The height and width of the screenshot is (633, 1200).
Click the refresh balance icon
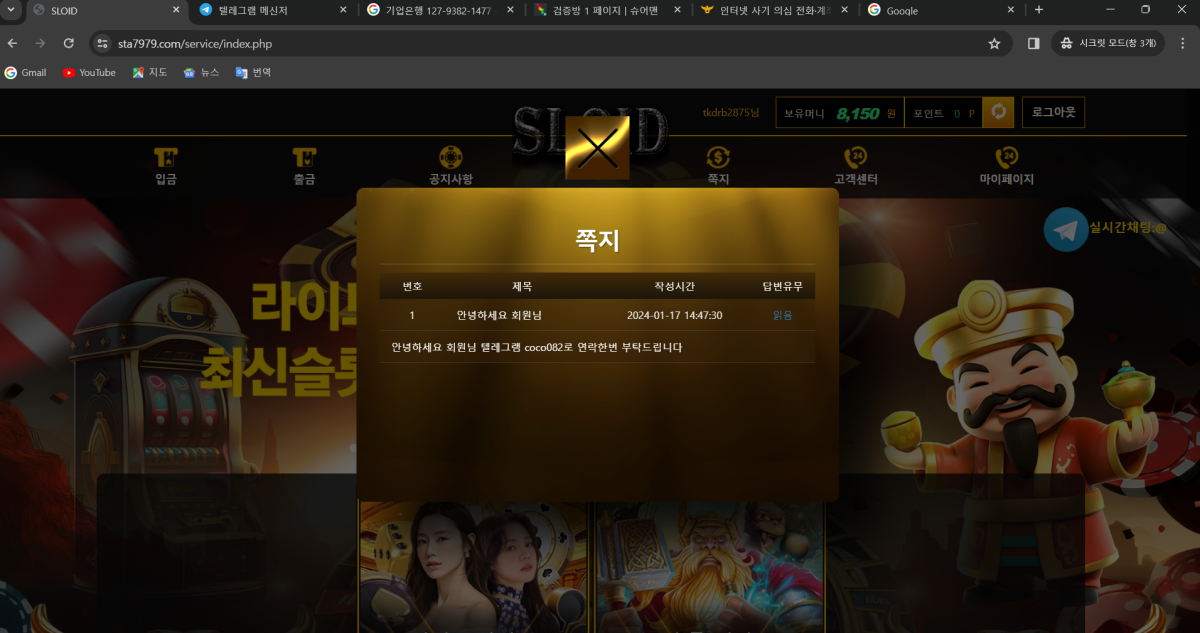click(998, 113)
